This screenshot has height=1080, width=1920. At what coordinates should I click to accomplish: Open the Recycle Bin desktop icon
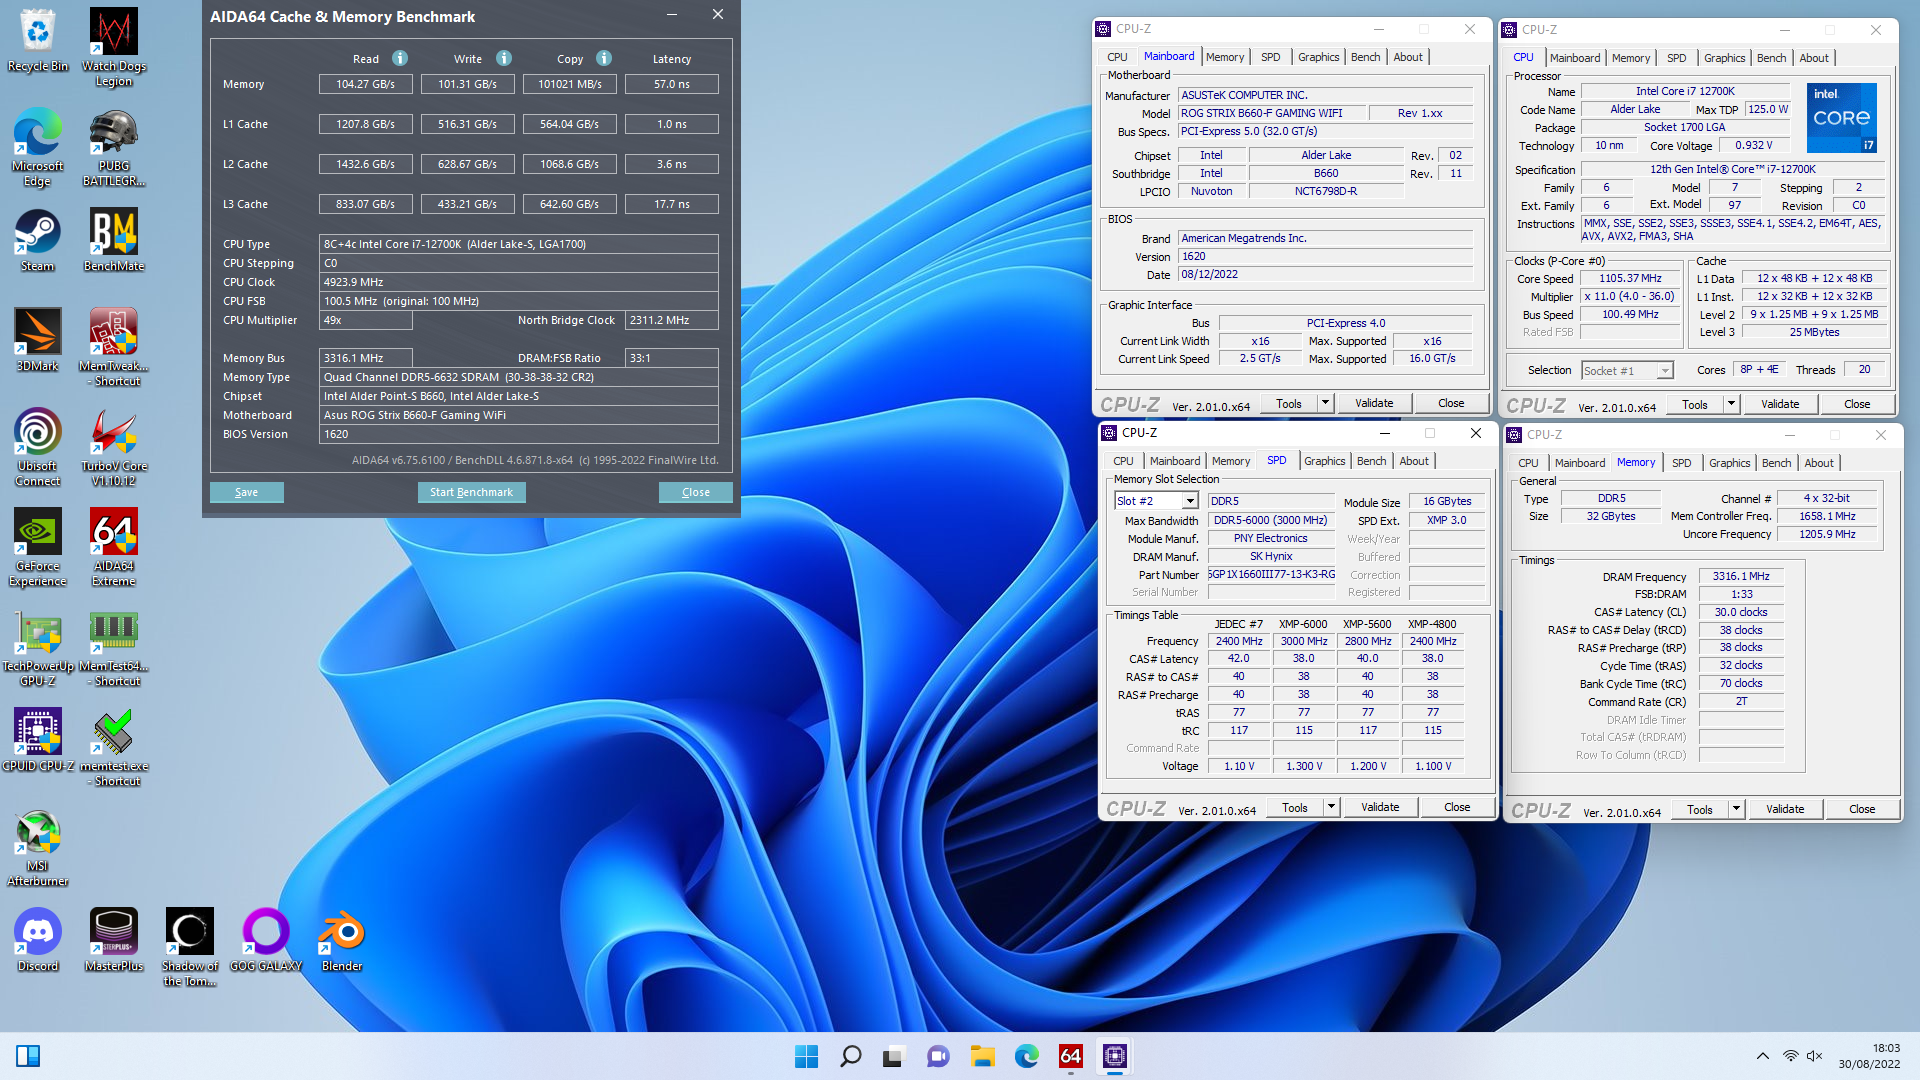tap(38, 40)
